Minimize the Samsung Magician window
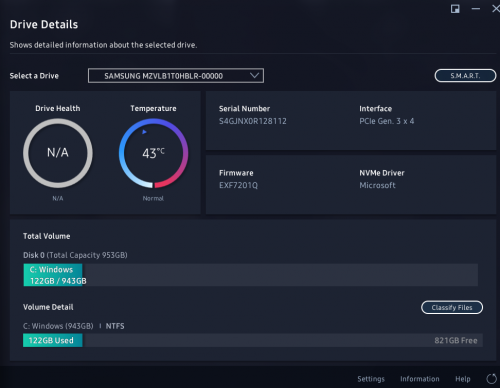500x388 pixels. pyautogui.click(x=476, y=9)
